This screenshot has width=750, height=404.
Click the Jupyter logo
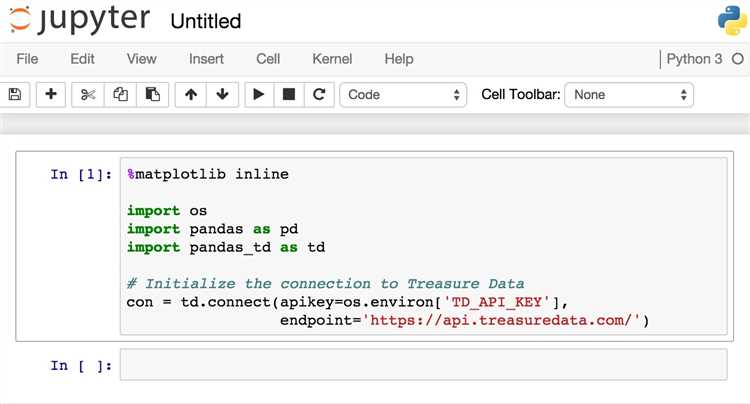[79, 19]
